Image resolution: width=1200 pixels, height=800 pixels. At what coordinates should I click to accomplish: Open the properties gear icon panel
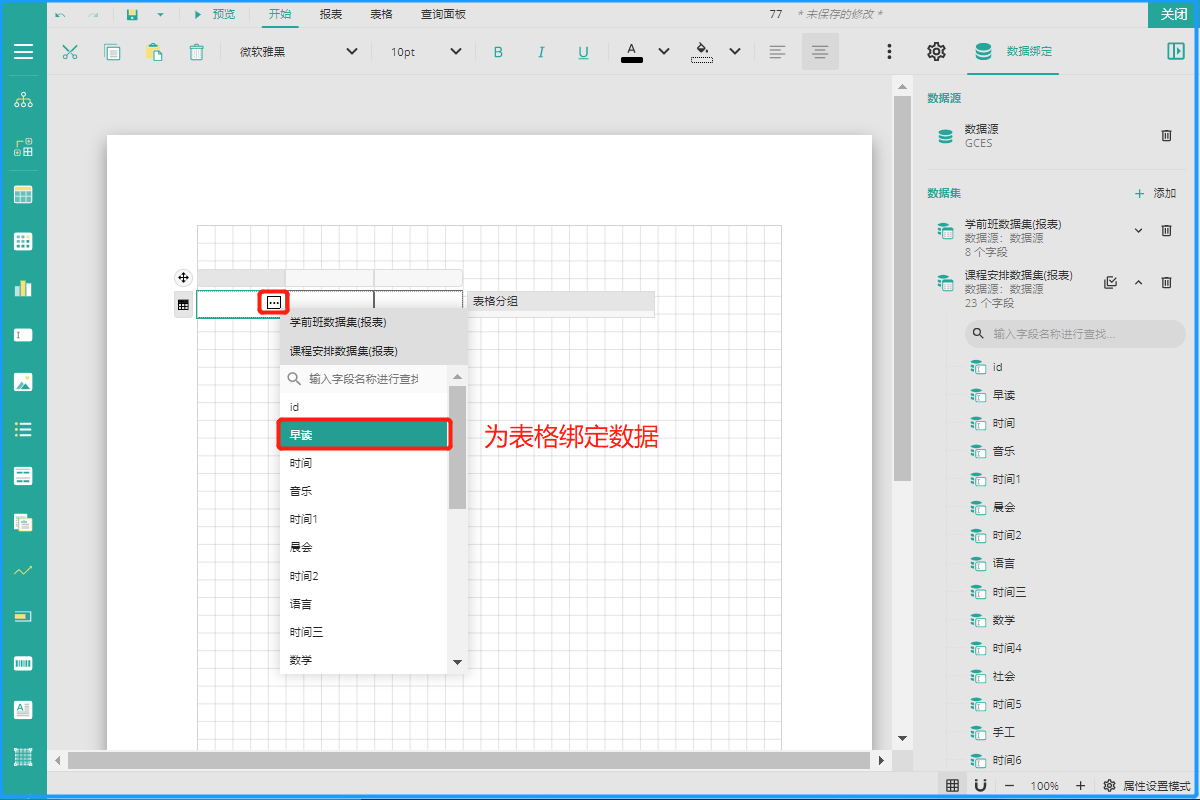[936, 52]
